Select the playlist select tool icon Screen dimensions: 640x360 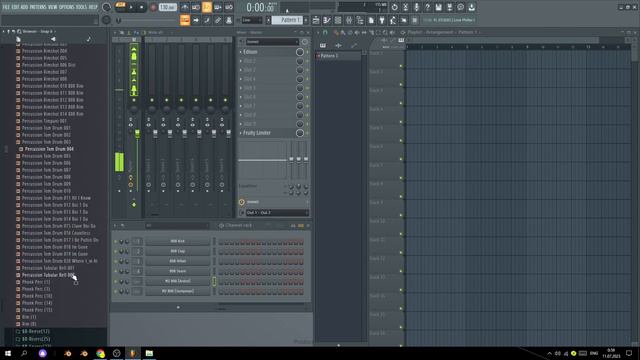pos(378,32)
